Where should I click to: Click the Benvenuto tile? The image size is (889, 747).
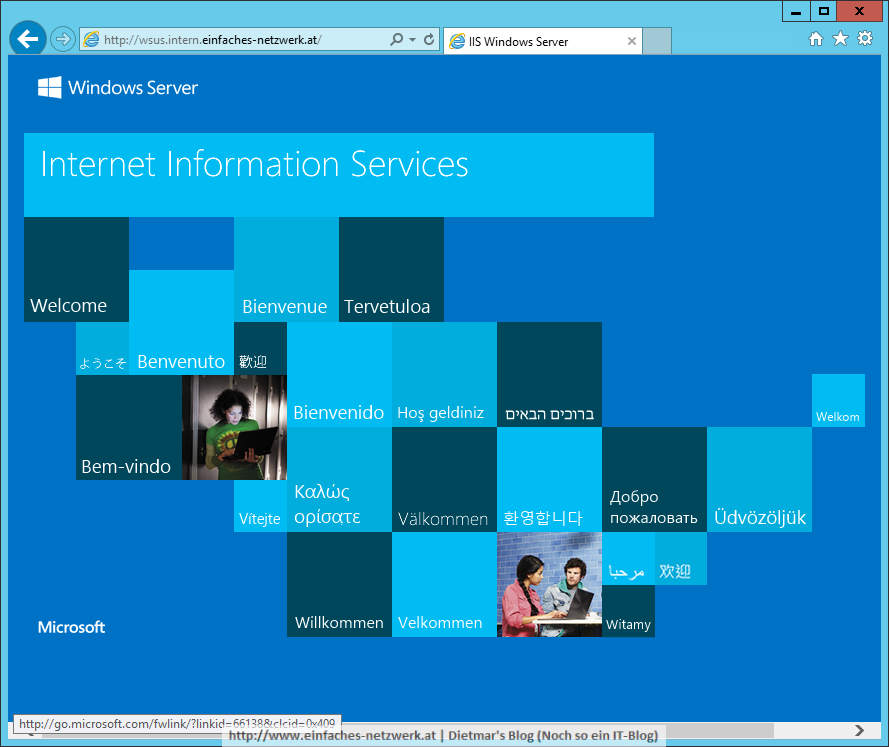pyautogui.click(x=181, y=322)
